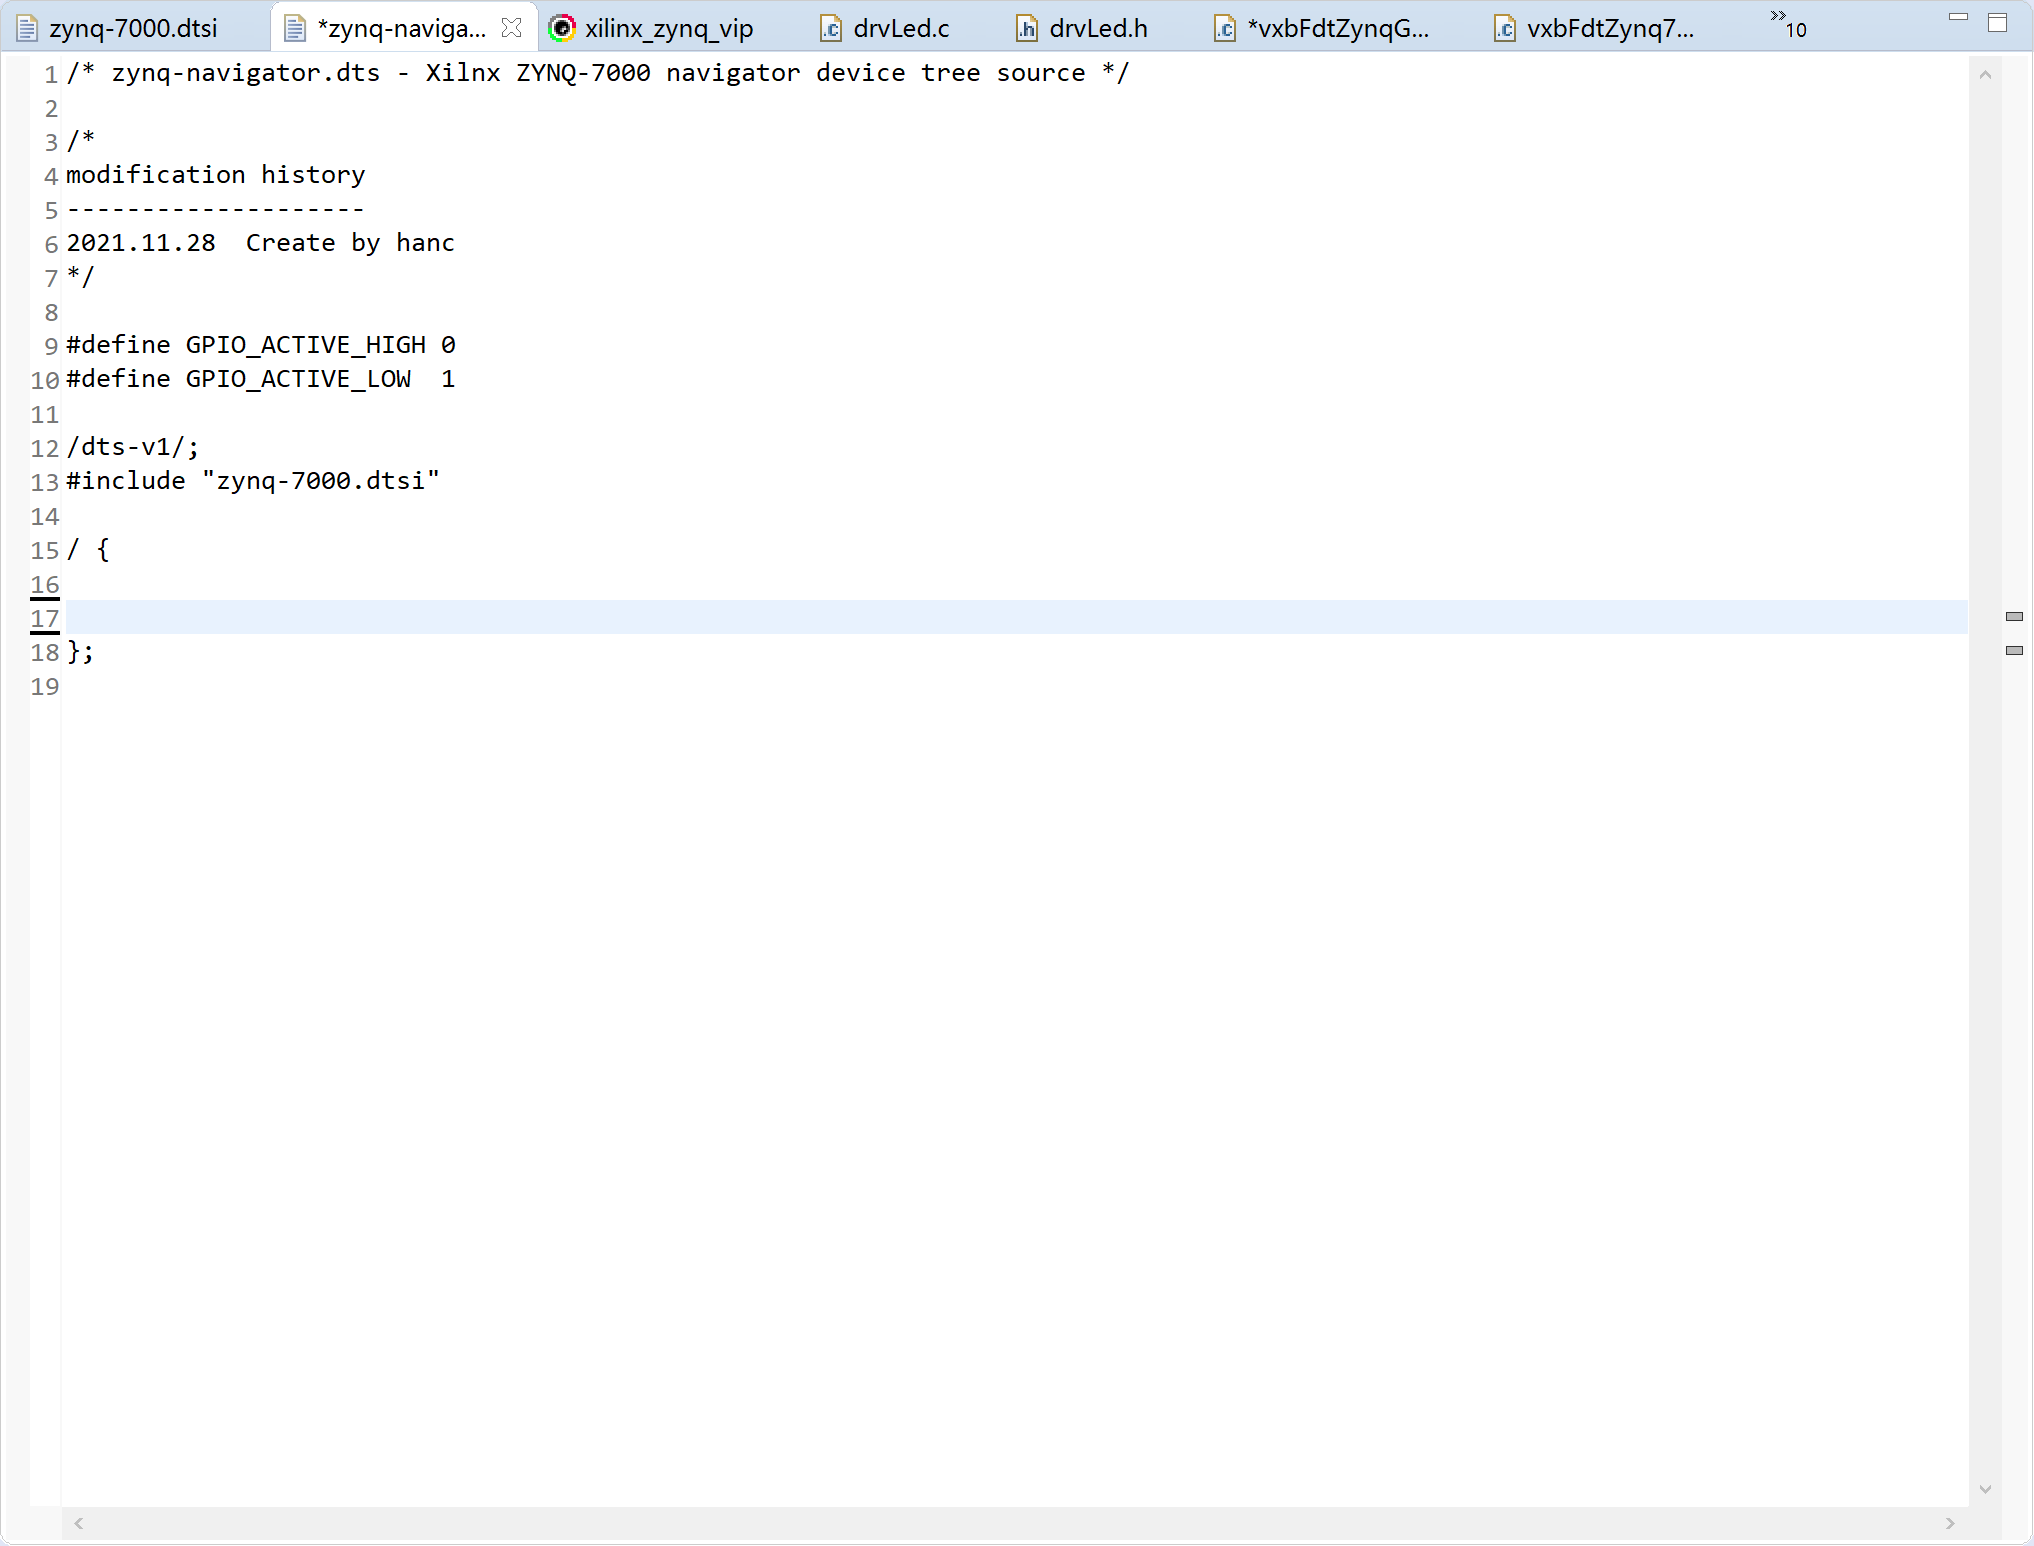
Task: Minimize the editor area
Action: click(1959, 17)
